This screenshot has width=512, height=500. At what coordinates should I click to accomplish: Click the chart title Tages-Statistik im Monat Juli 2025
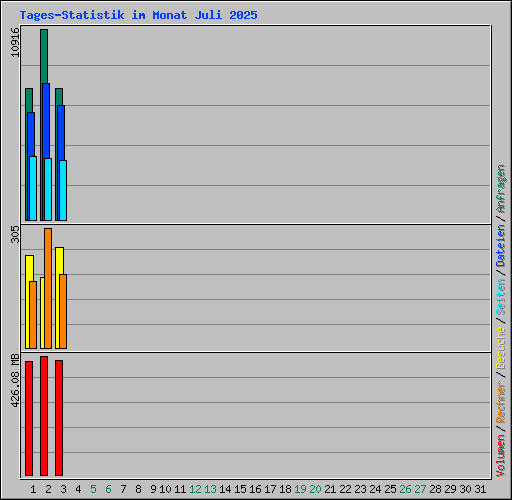click(138, 15)
